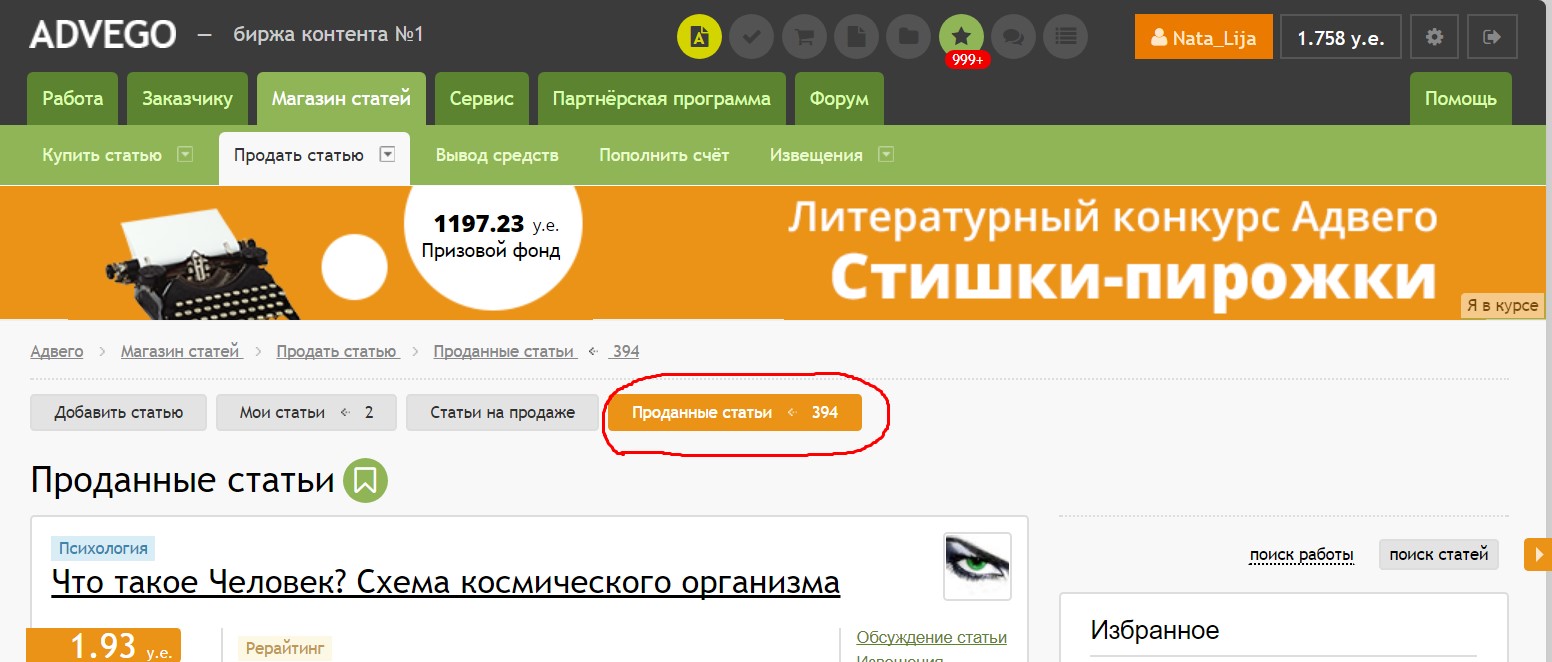The image size is (1552, 662).
Task: Open the shopping cart icon in header
Action: [x=804, y=37]
